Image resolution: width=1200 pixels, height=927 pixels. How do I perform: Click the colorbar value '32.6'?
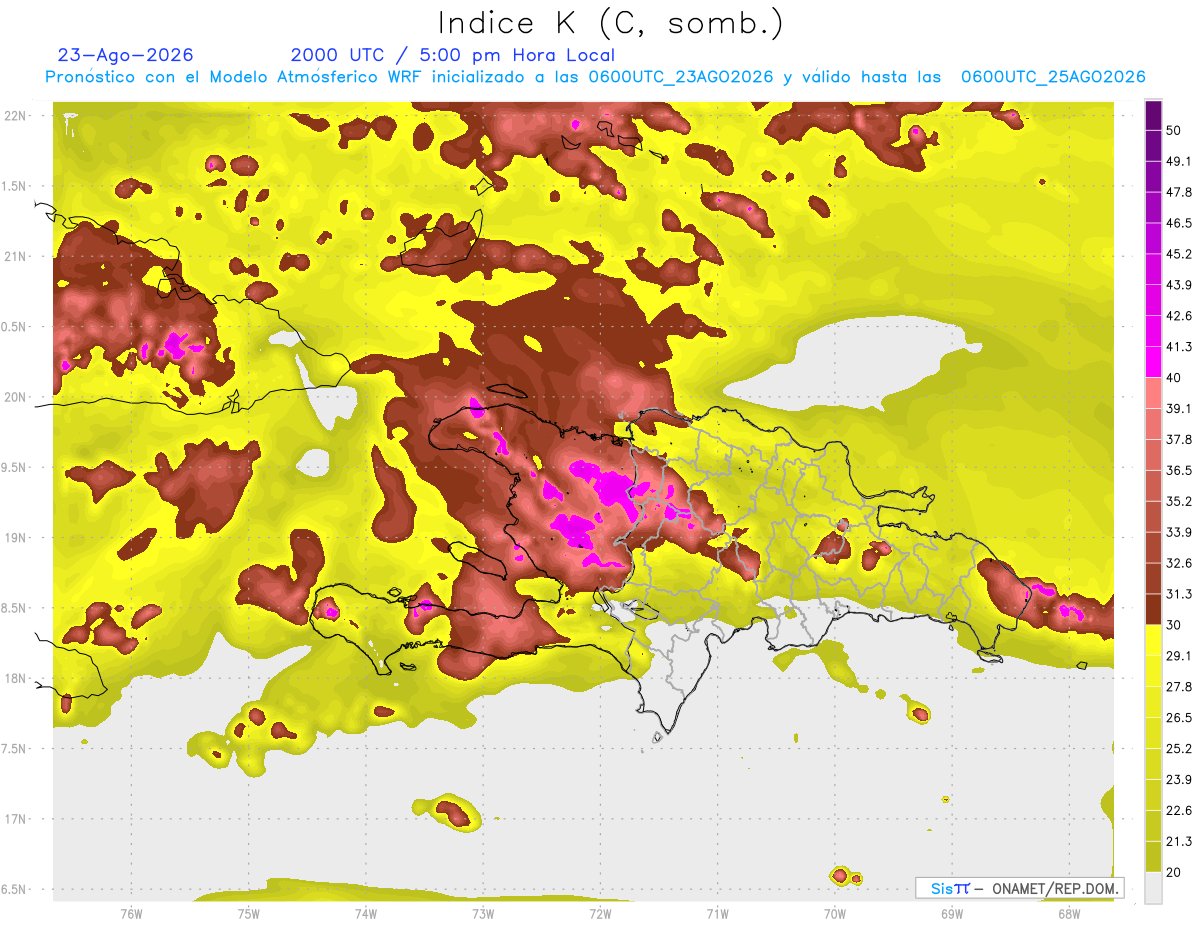(1178, 563)
